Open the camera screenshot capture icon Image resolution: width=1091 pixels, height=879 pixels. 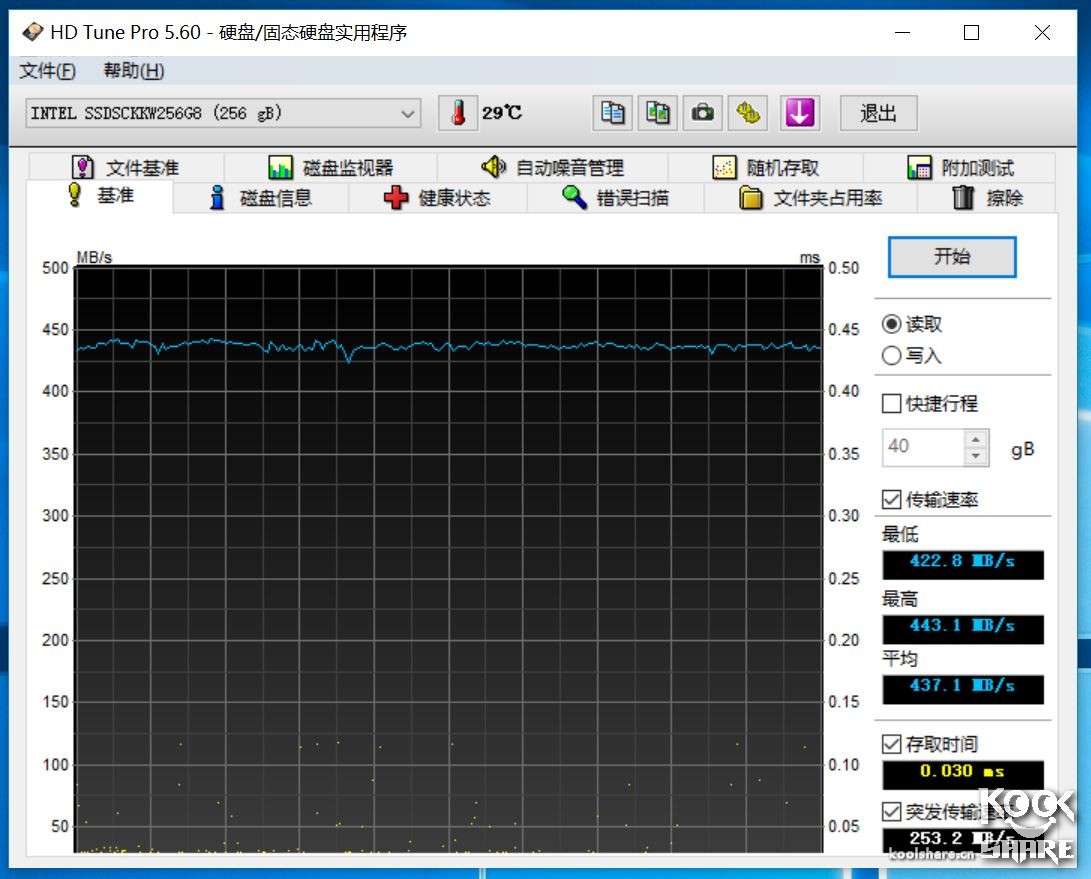tap(702, 113)
